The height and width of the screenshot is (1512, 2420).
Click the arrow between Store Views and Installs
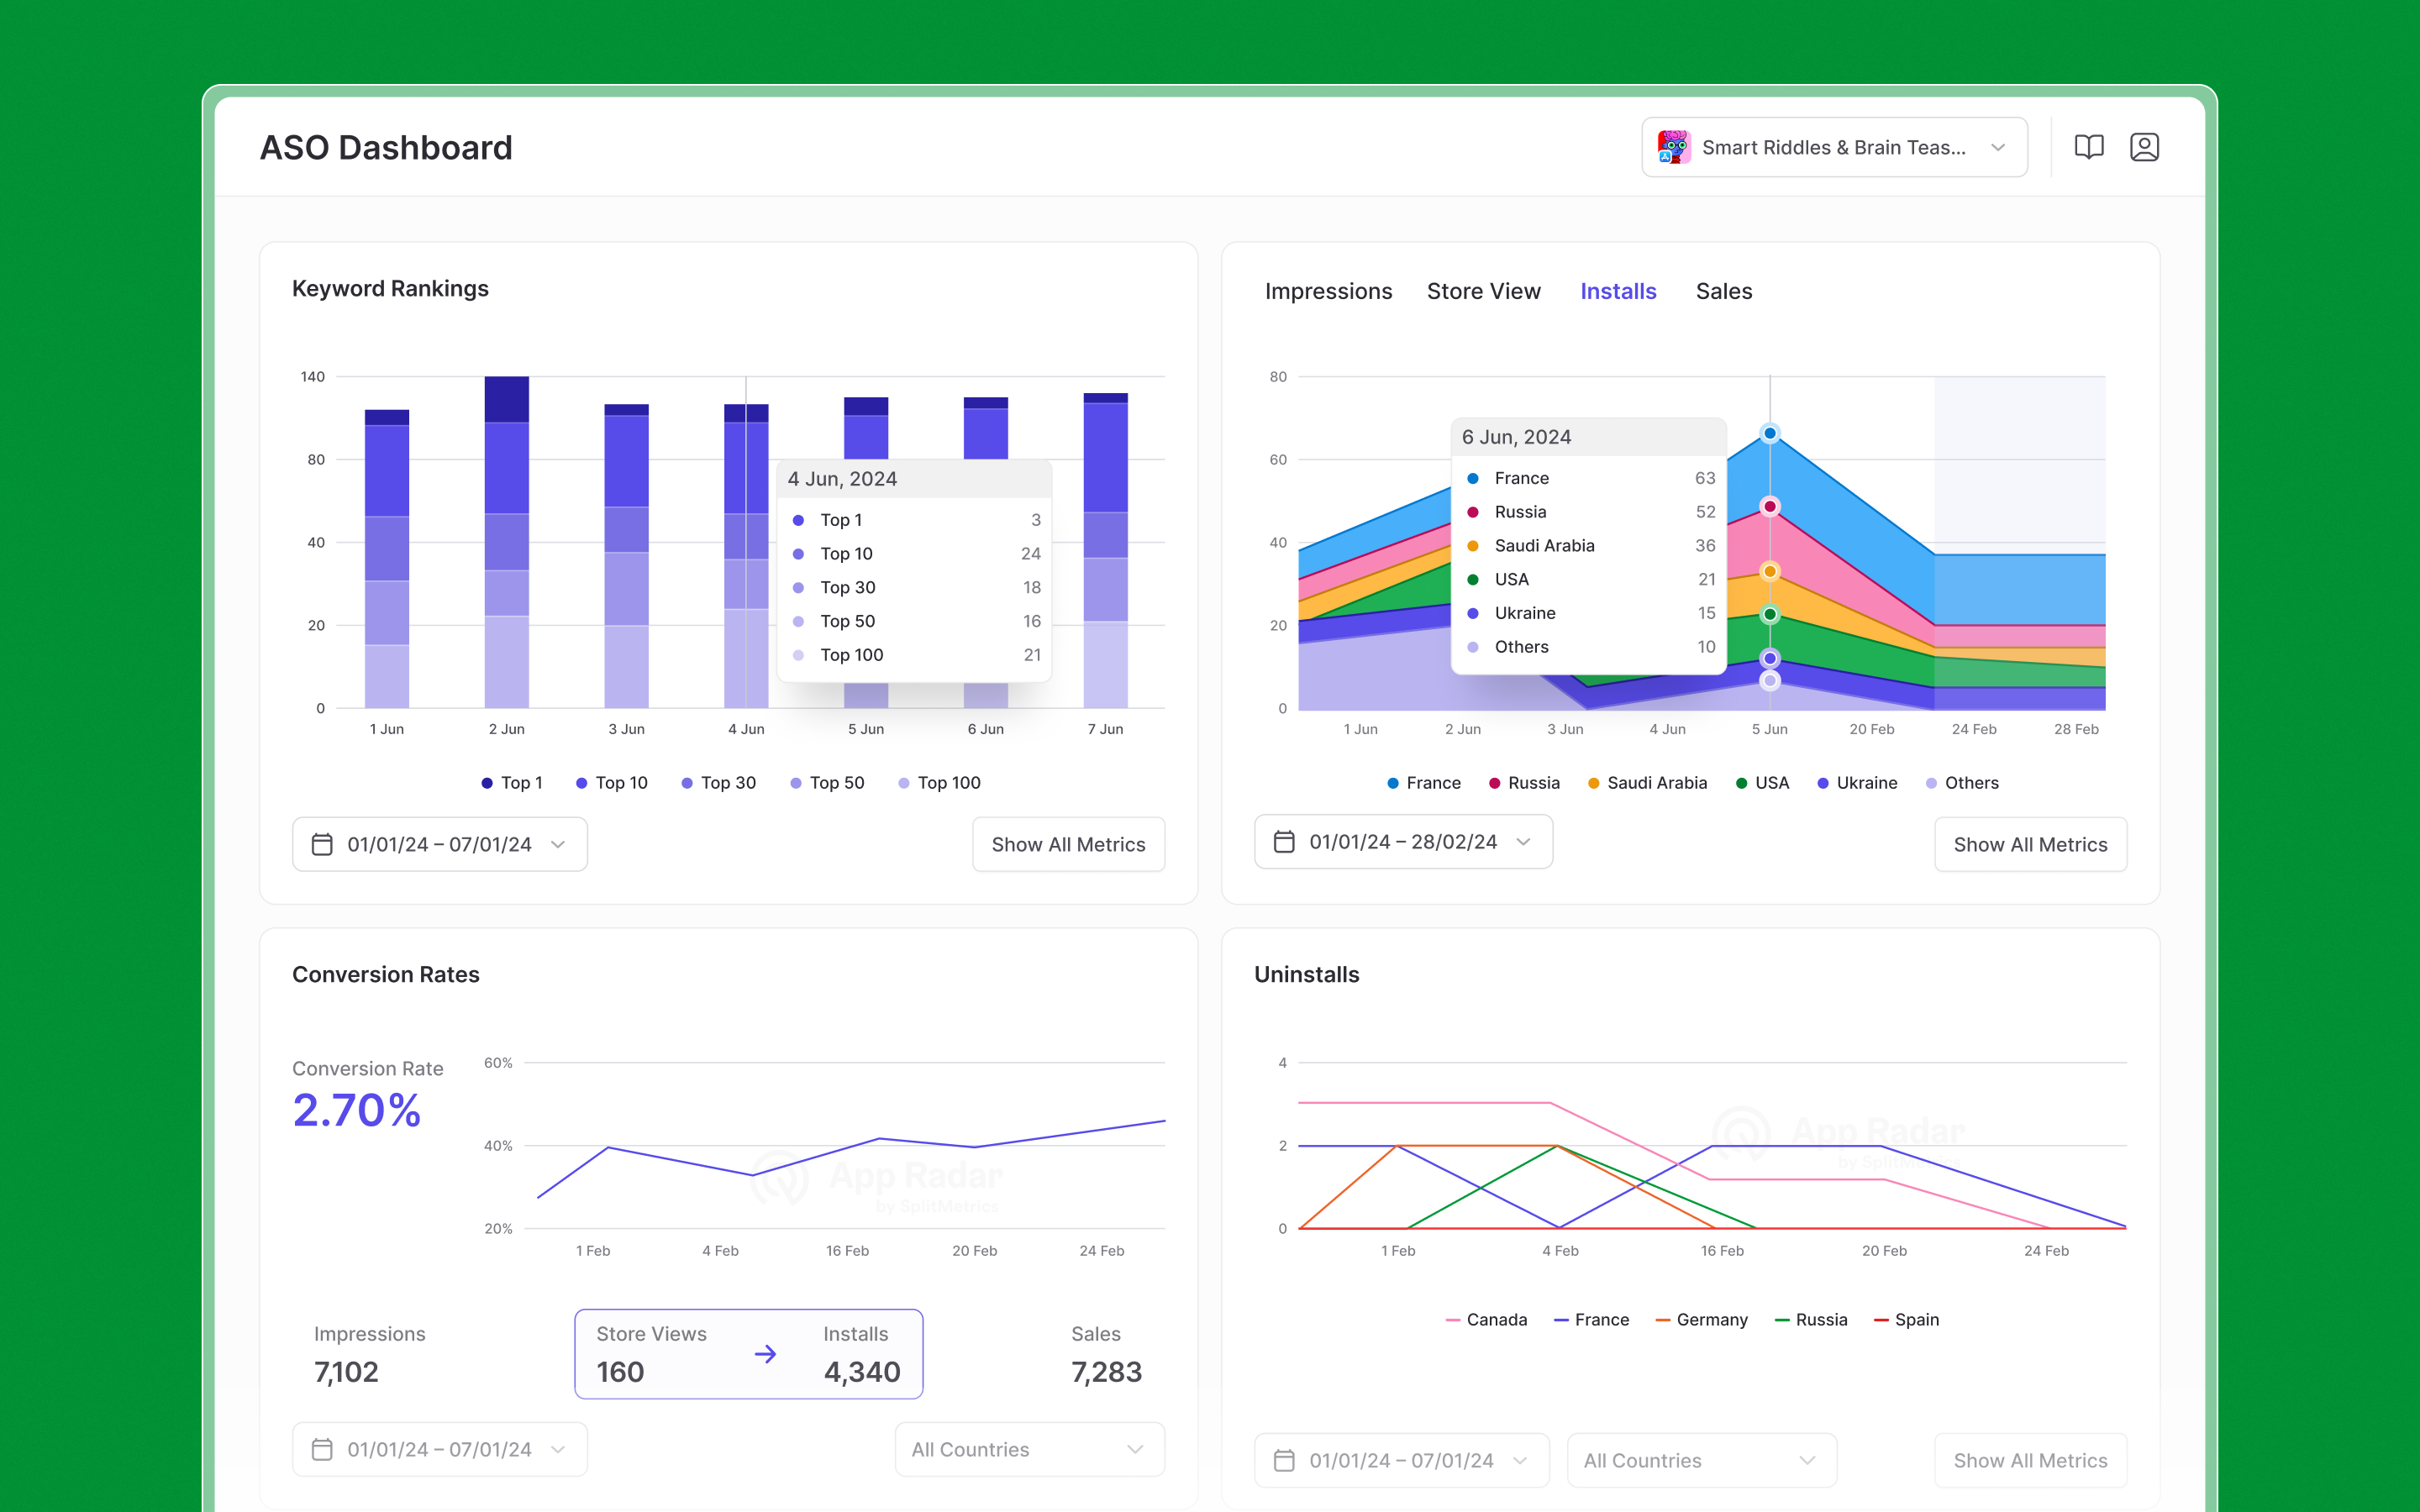point(765,1354)
